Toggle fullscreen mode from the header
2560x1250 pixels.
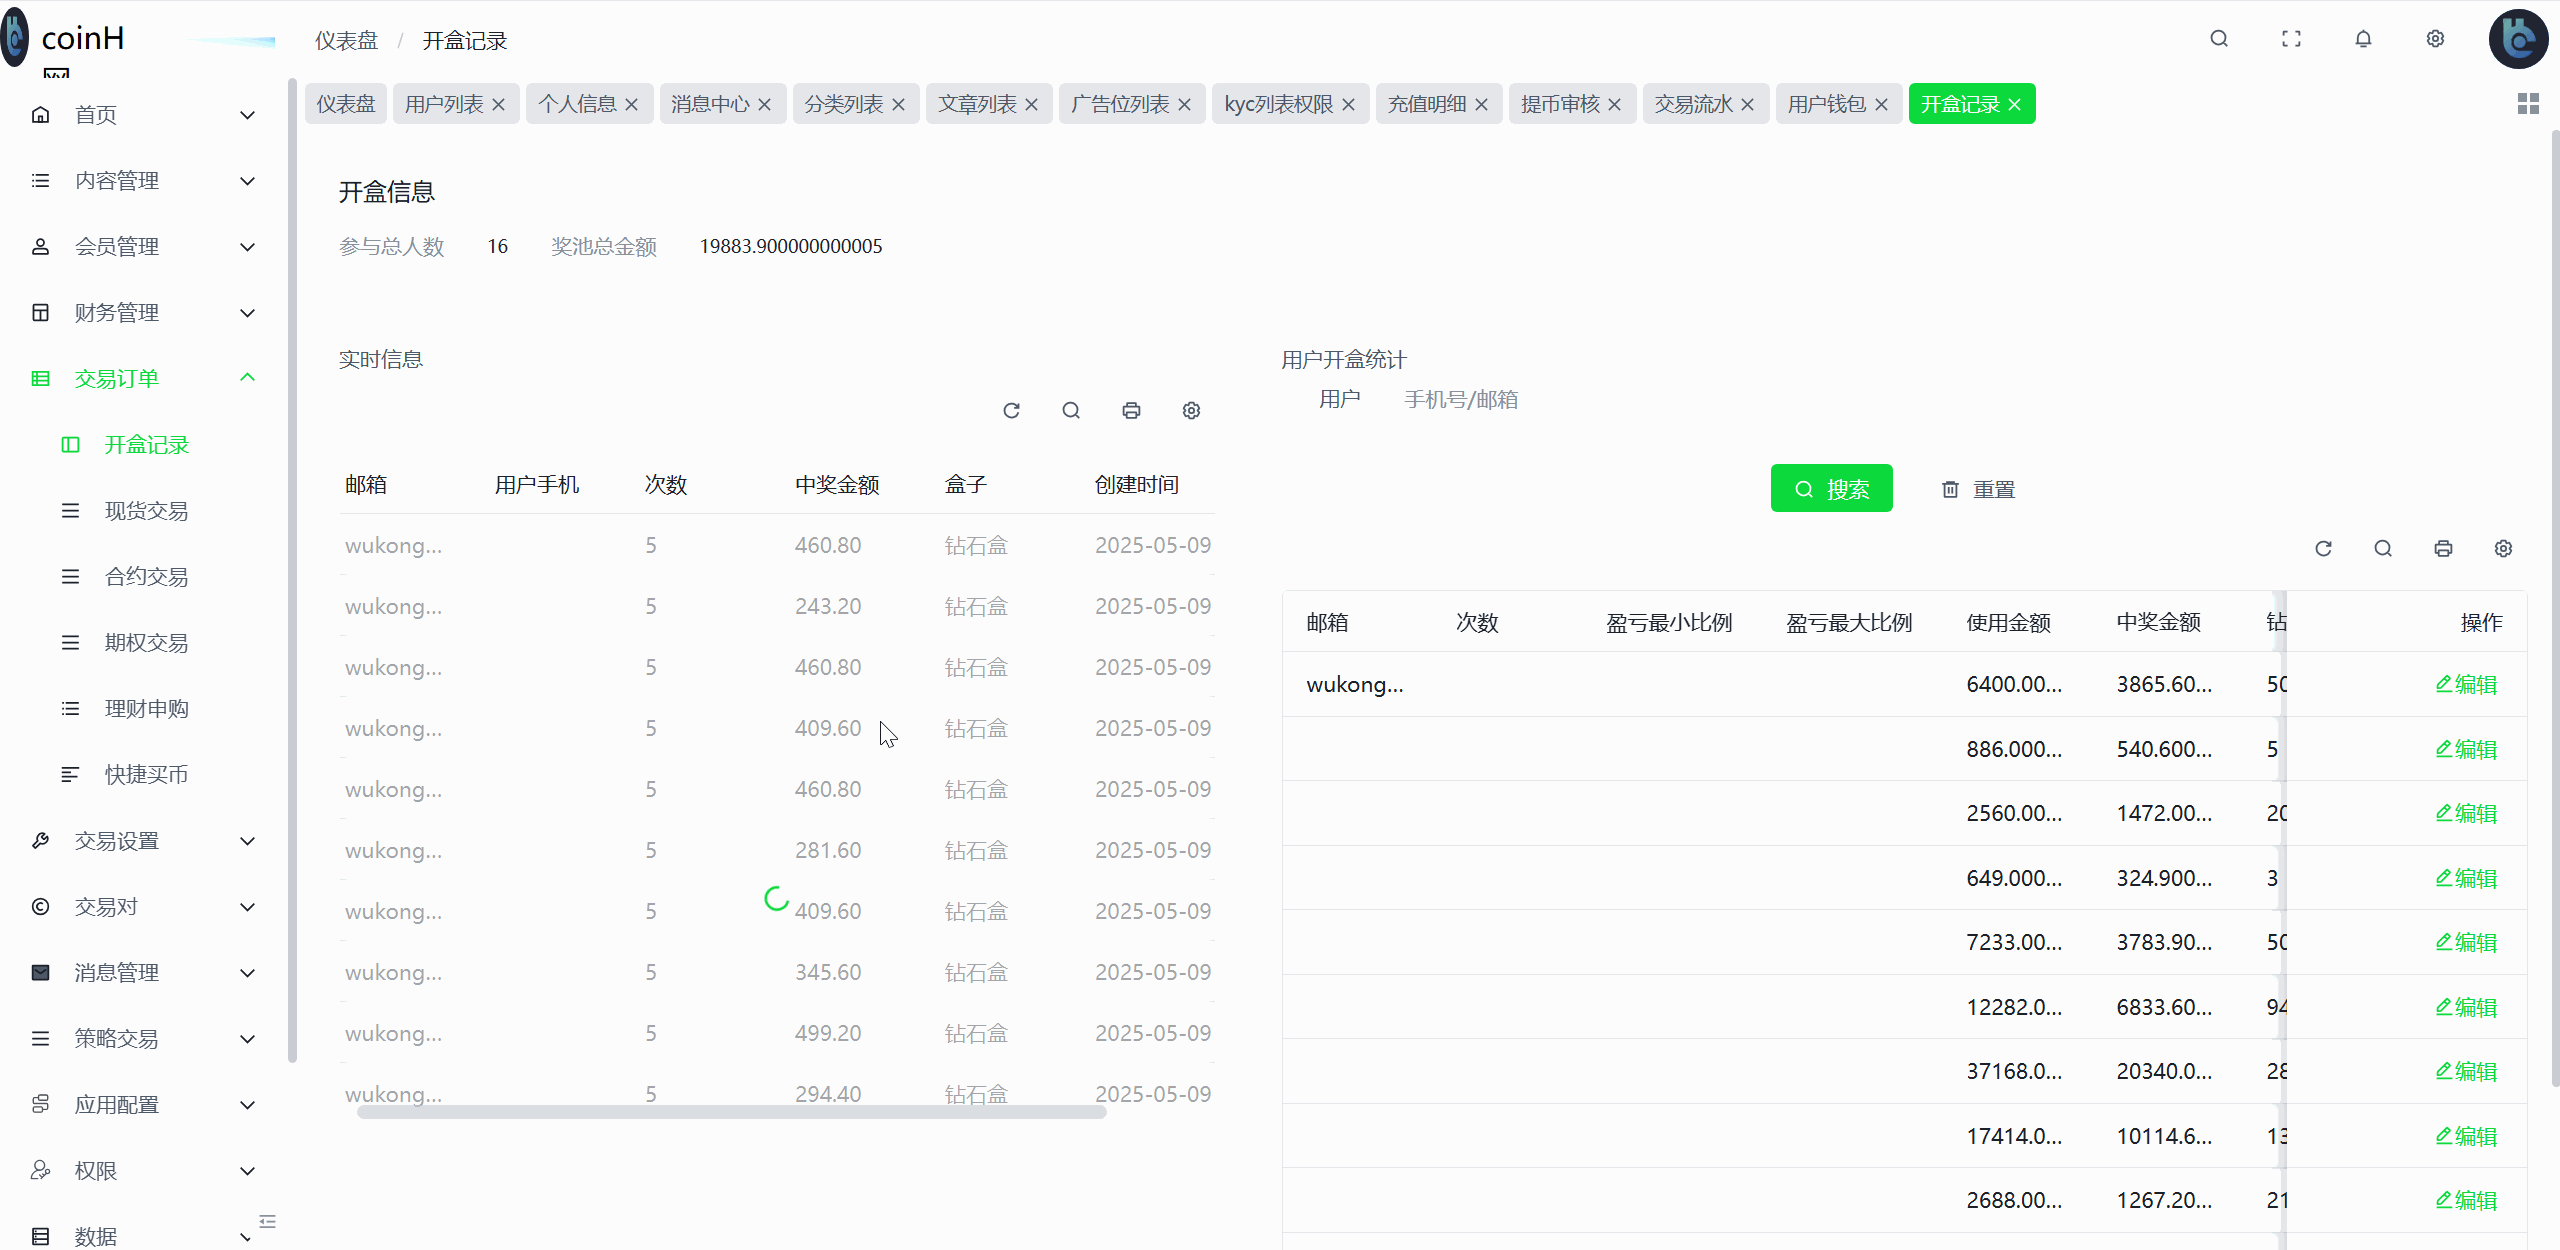[x=2291, y=39]
